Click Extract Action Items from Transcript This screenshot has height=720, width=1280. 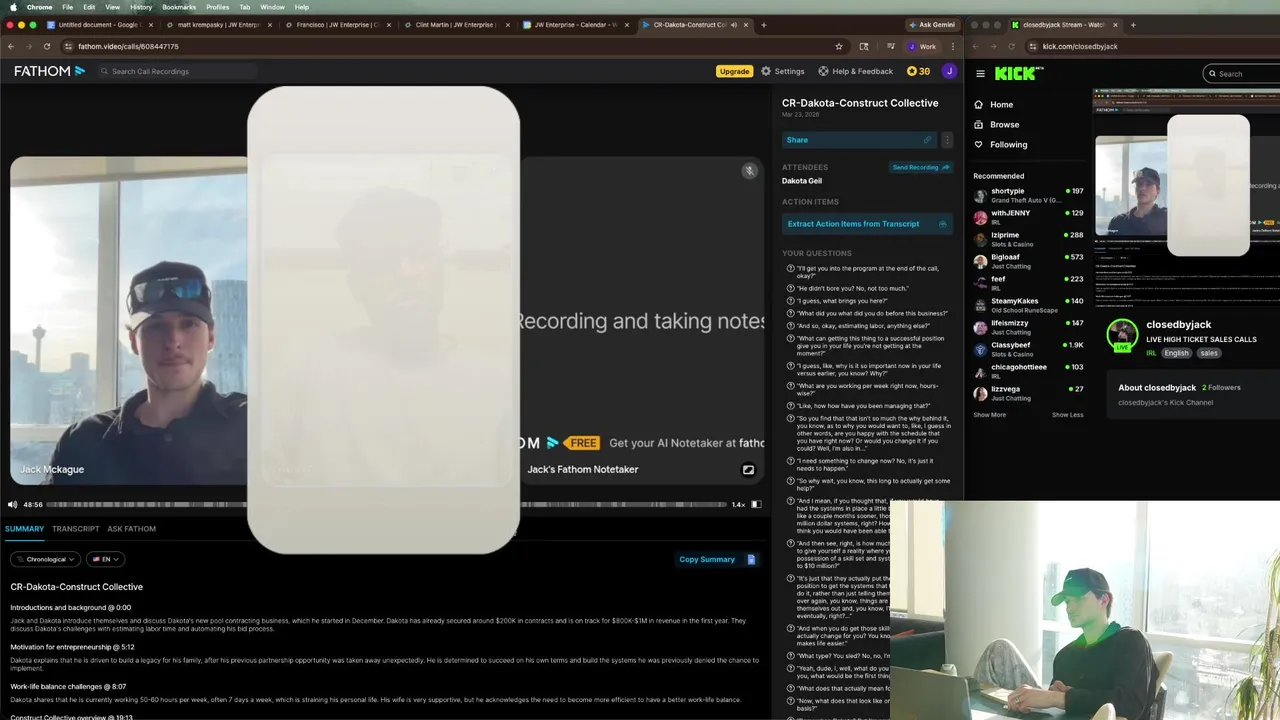point(867,224)
